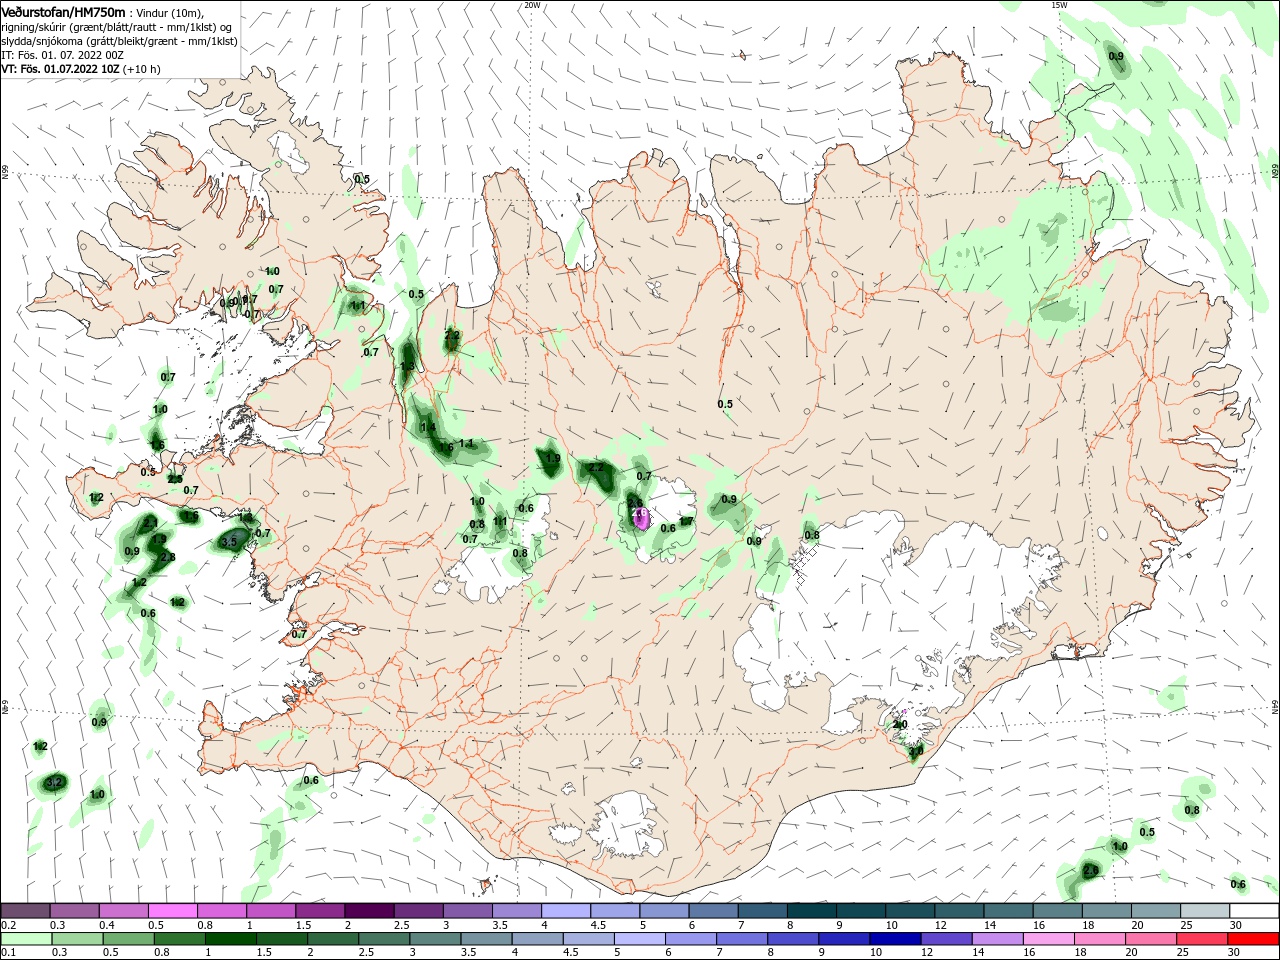The height and width of the screenshot is (960, 1280).
Task: Pick the darkest green 1 swatch in rain scale
Action: pos(230,939)
